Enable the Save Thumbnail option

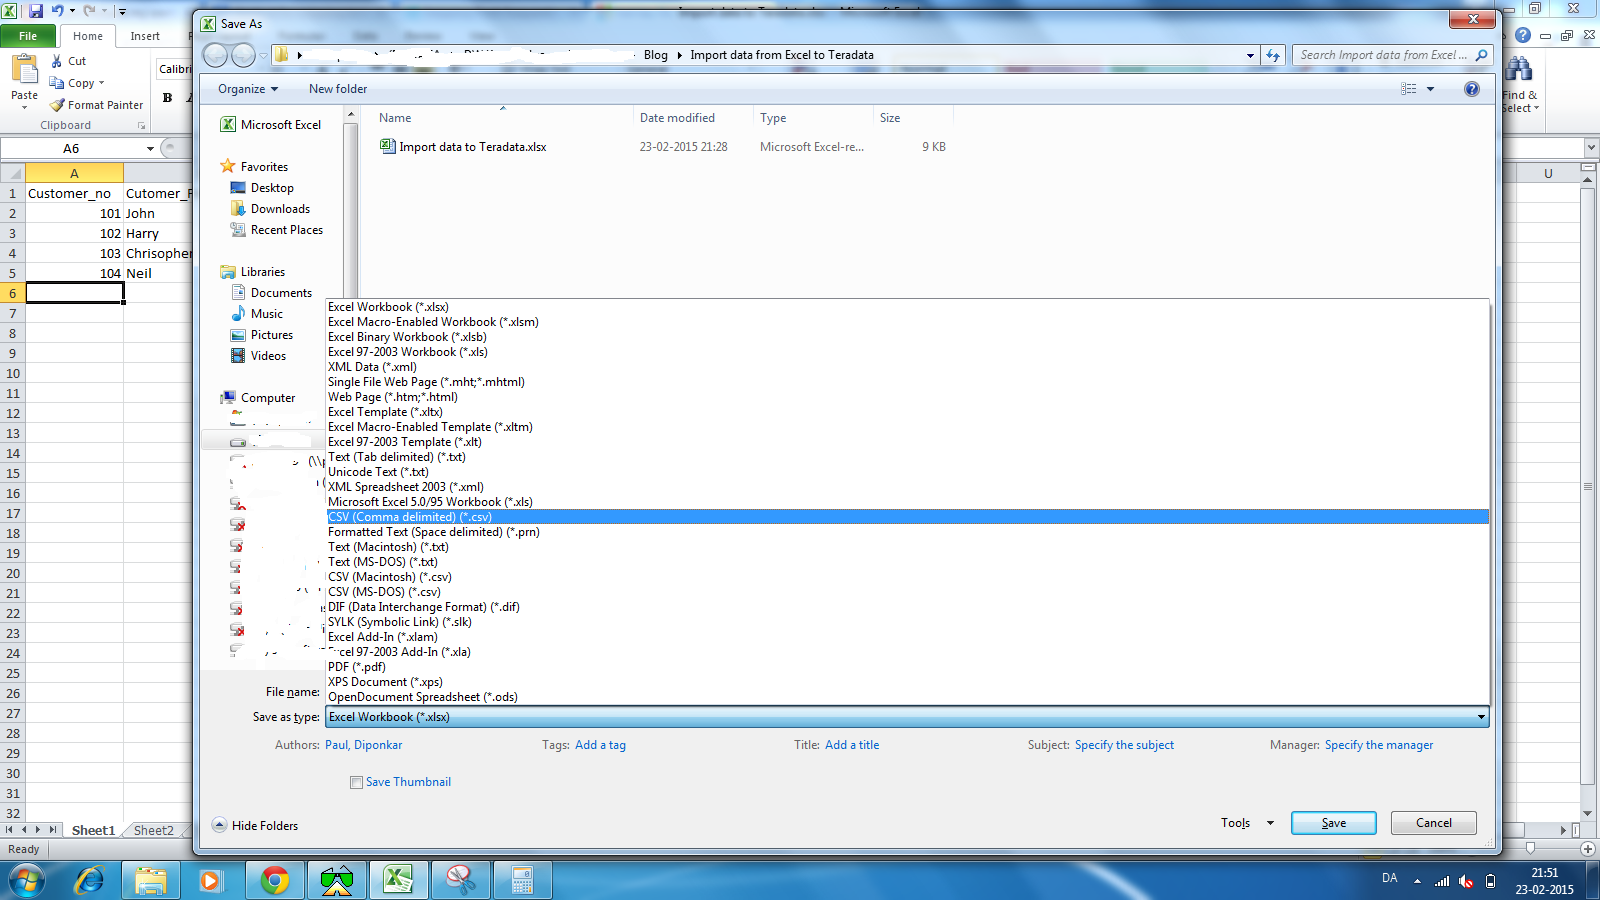[357, 782]
